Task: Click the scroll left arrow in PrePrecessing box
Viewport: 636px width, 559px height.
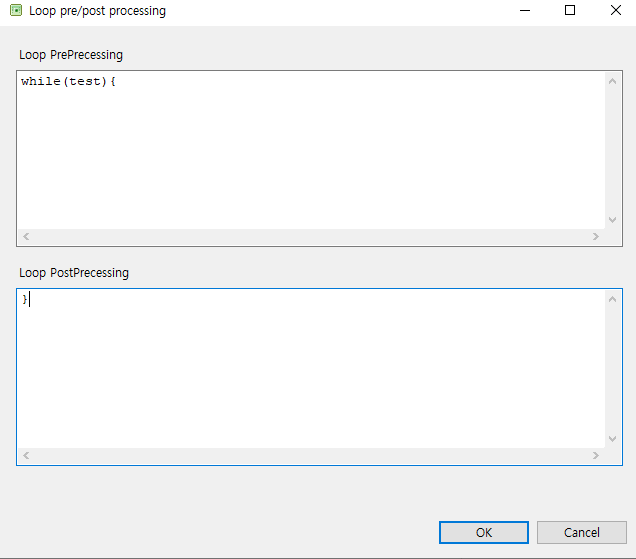Action: 26,237
